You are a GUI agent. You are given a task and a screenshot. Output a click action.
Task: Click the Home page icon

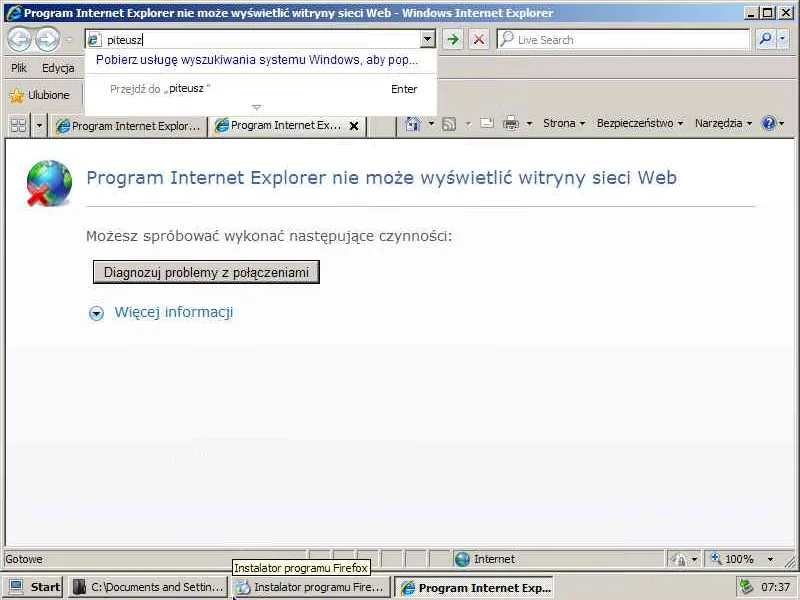click(413, 123)
